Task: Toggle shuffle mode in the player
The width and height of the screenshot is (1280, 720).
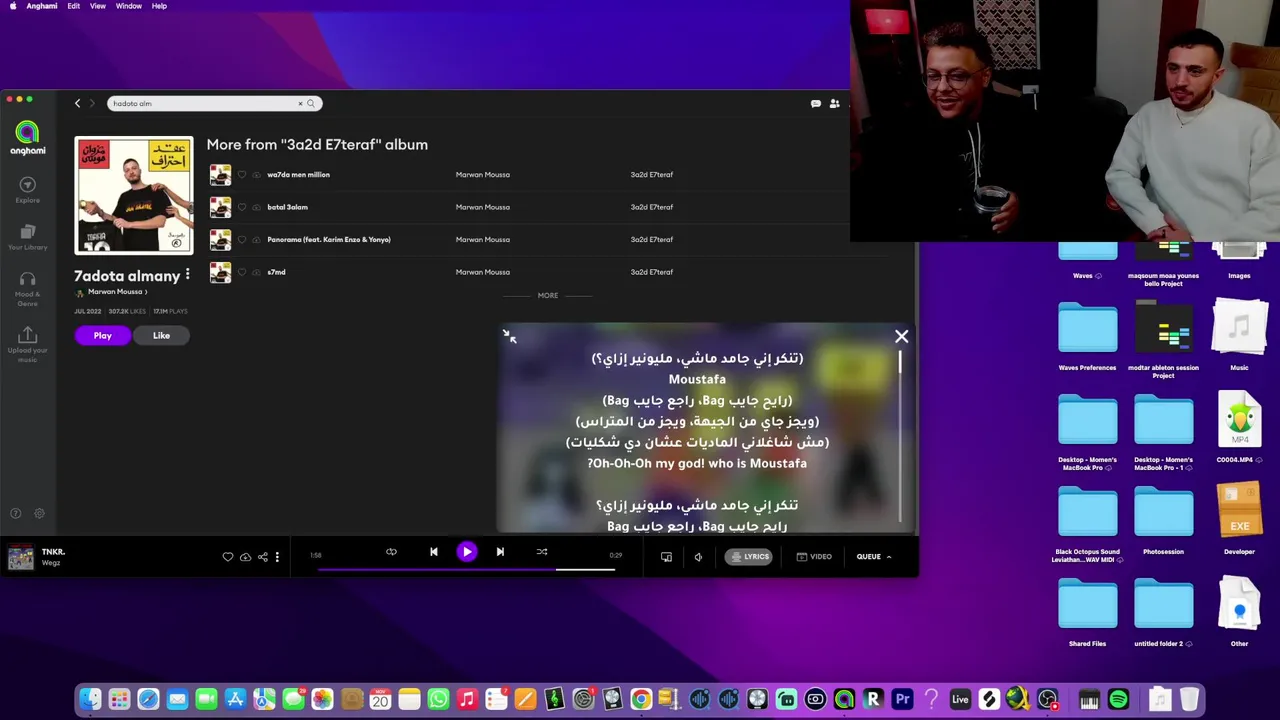Action: click(542, 552)
